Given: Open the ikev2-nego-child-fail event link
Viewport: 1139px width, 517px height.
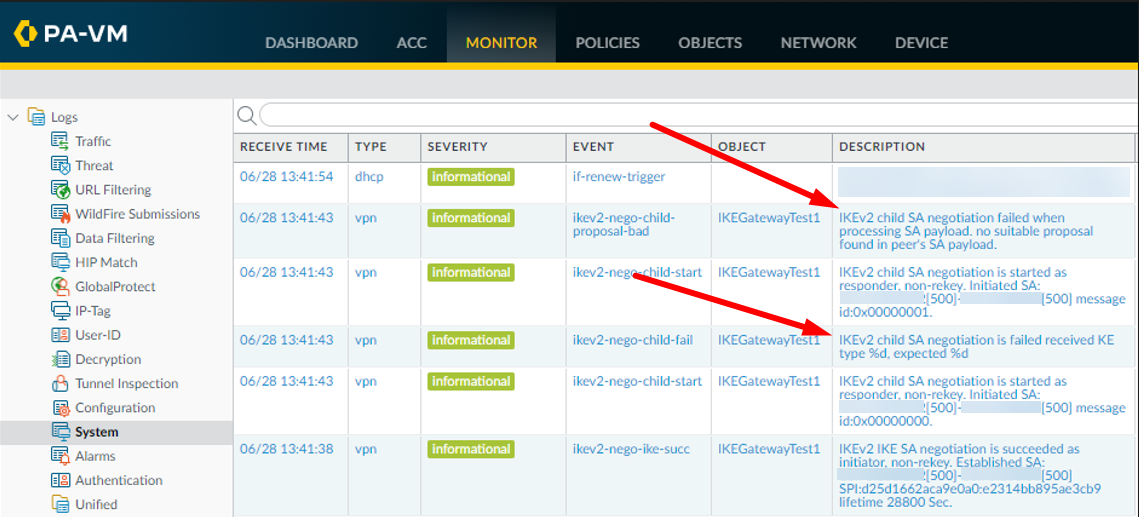Looking at the screenshot, I should tap(632, 340).
